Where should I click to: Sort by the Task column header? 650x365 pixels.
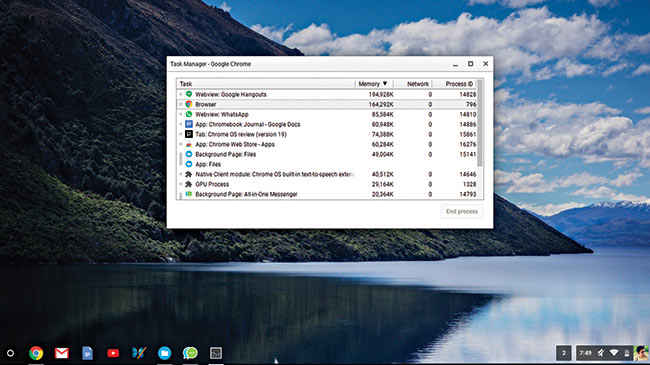[266, 84]
